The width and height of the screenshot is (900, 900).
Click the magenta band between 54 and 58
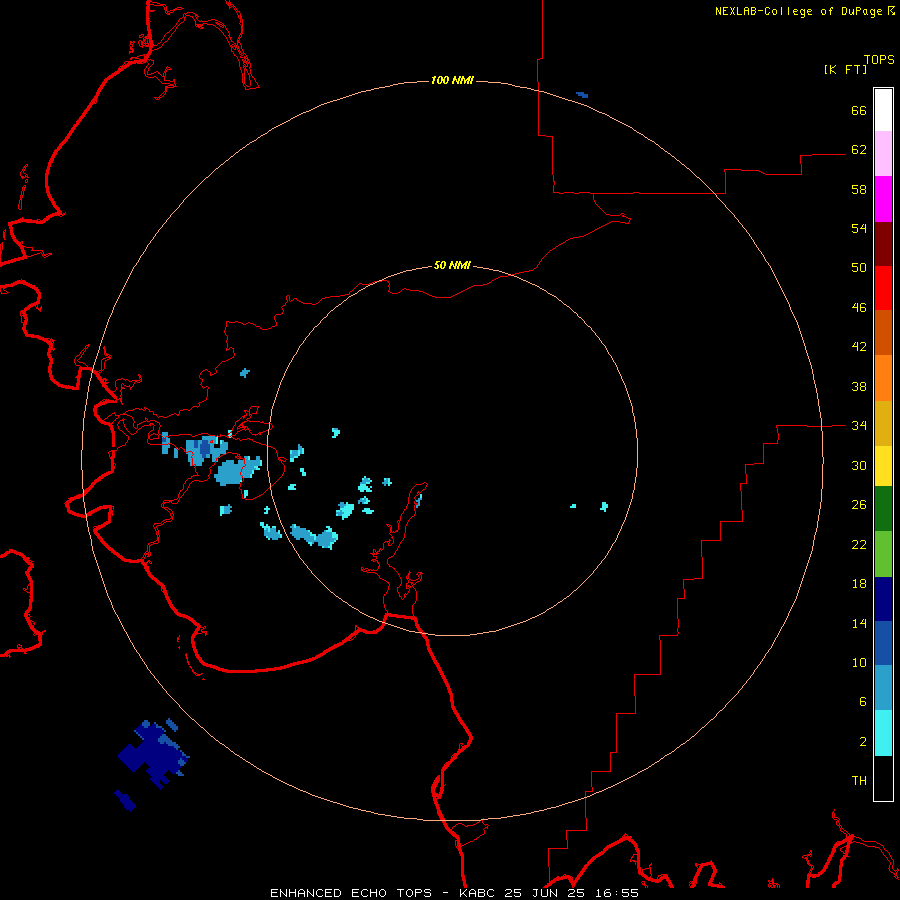[x=883, y=199]
